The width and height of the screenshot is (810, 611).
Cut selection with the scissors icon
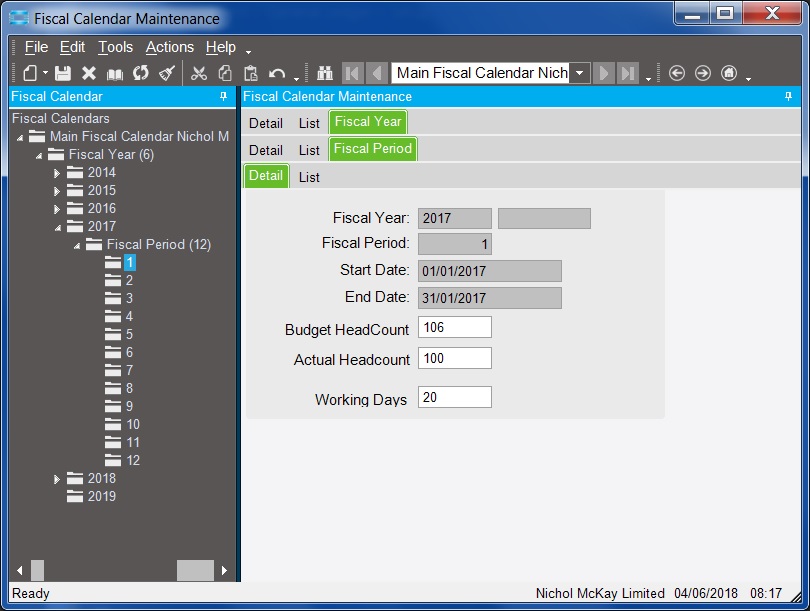point(199,73)
